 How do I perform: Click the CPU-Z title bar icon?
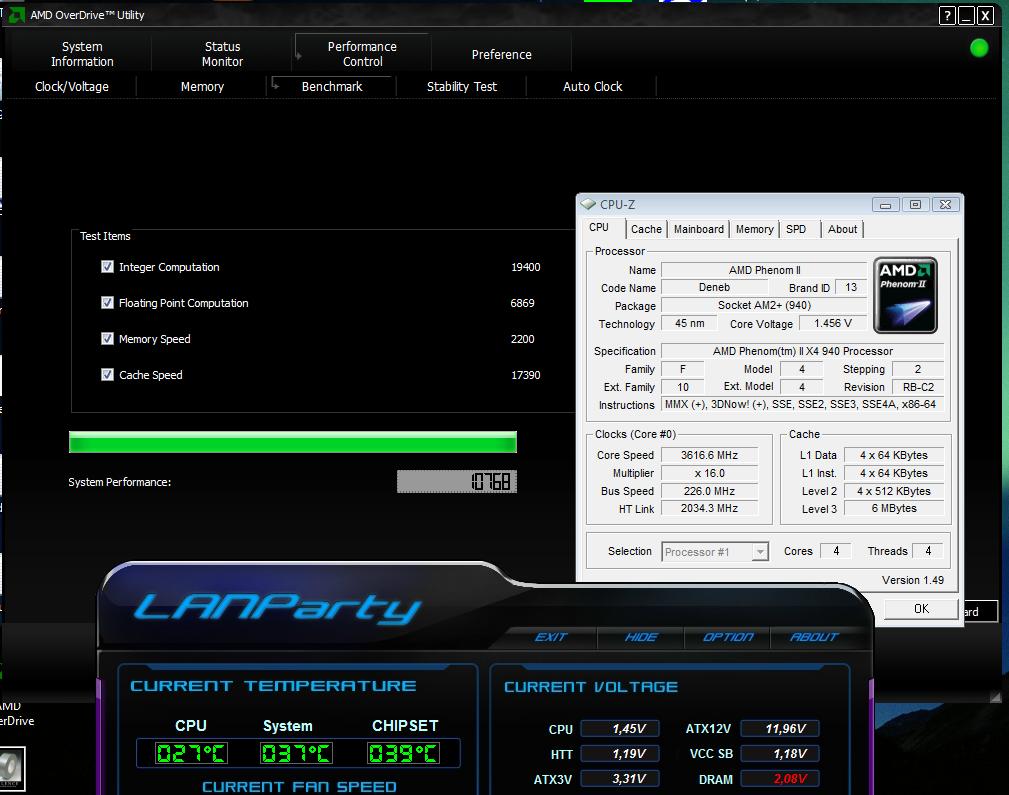[588, 204]
